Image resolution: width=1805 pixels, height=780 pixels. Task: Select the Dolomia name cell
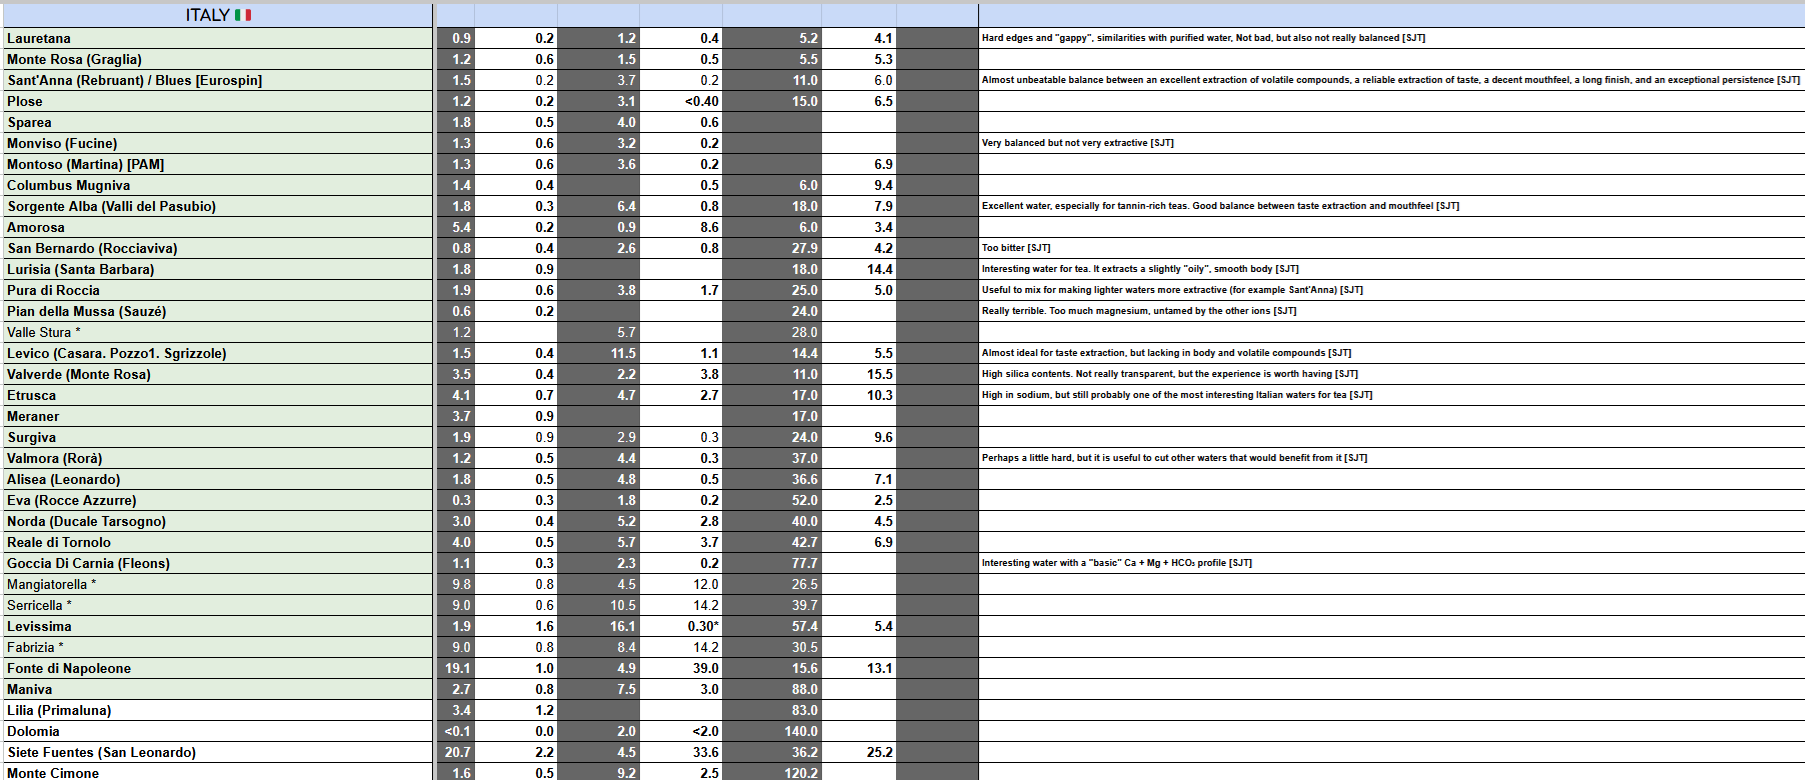[x=217, y=731]
